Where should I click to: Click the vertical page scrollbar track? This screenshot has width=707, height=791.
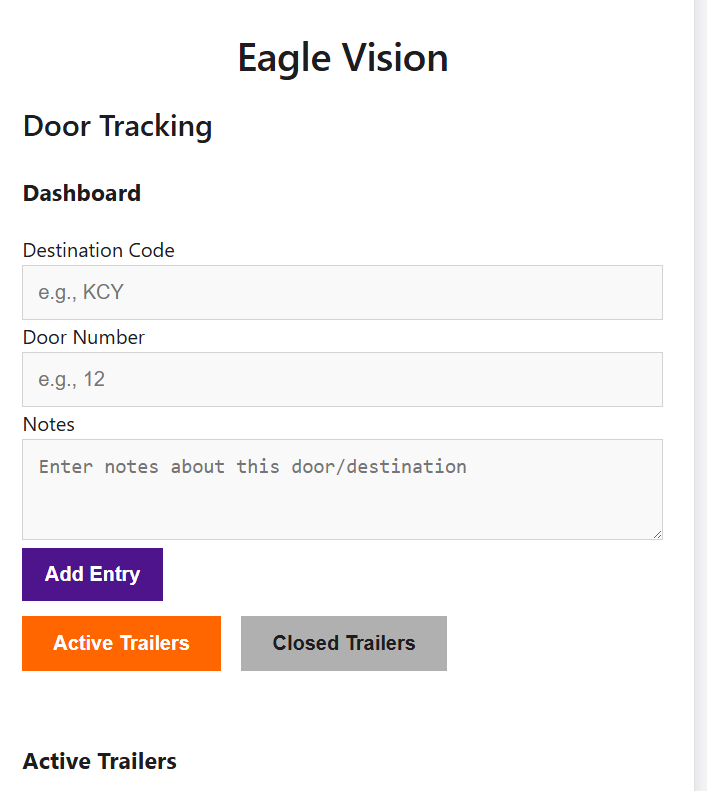(700, 396)
